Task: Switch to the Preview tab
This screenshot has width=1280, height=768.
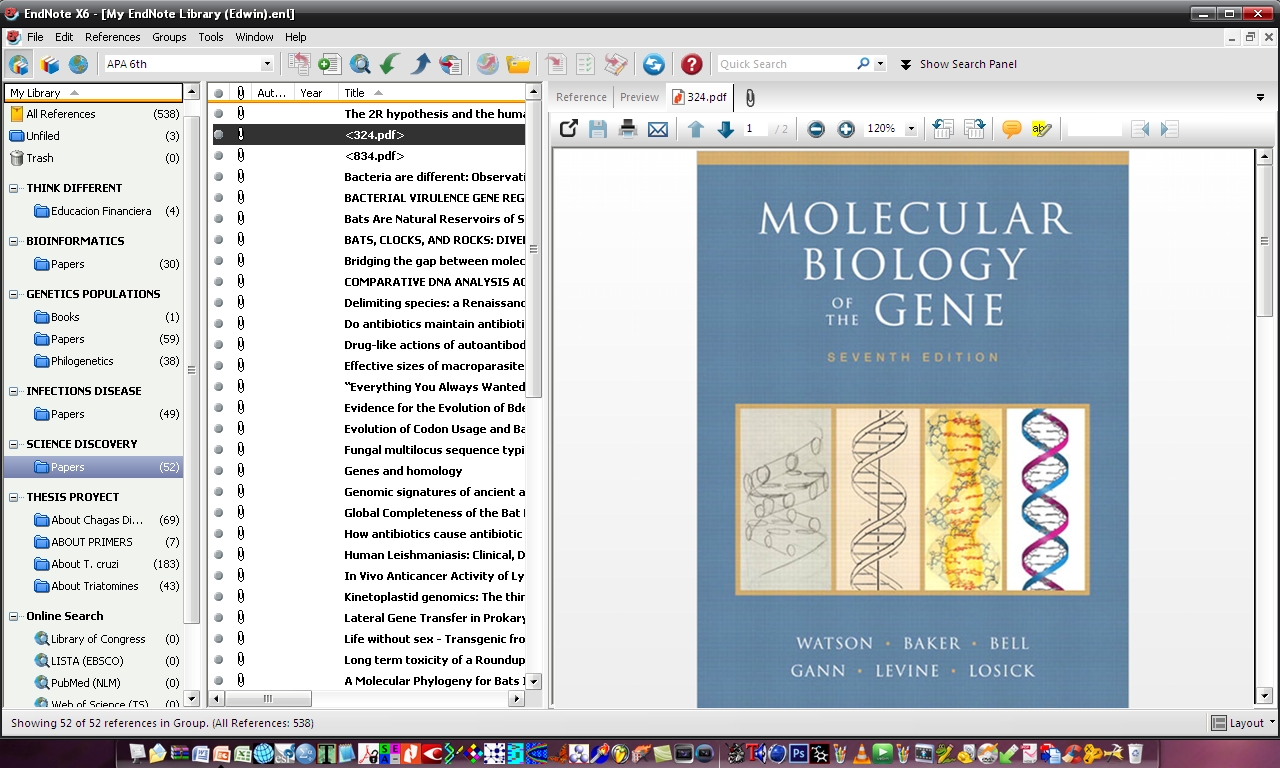Action: [639, 97]
